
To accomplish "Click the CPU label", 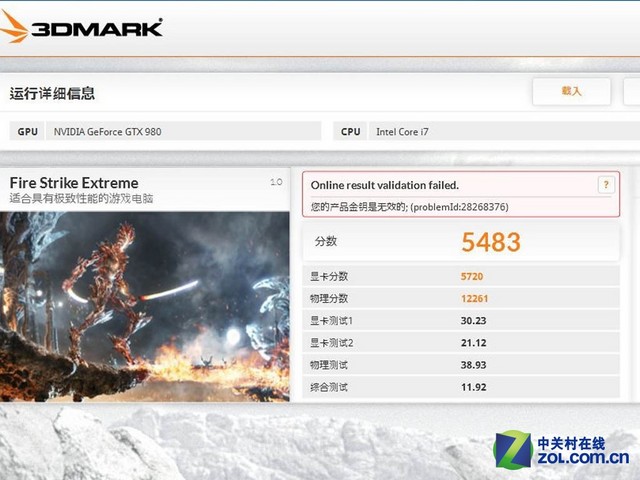I will (350, 131).
